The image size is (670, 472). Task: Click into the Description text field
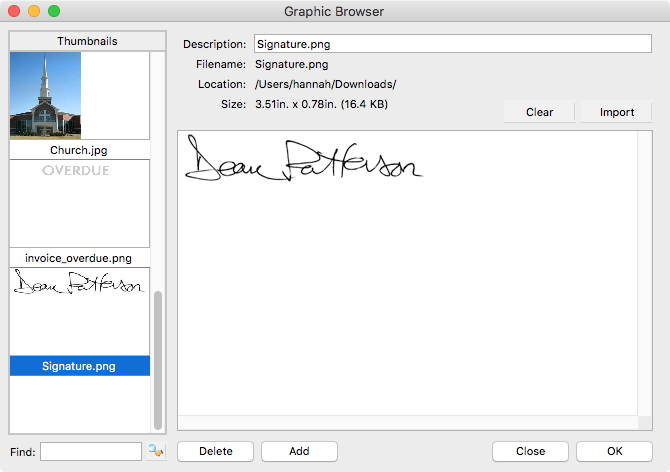click(452, 44)
